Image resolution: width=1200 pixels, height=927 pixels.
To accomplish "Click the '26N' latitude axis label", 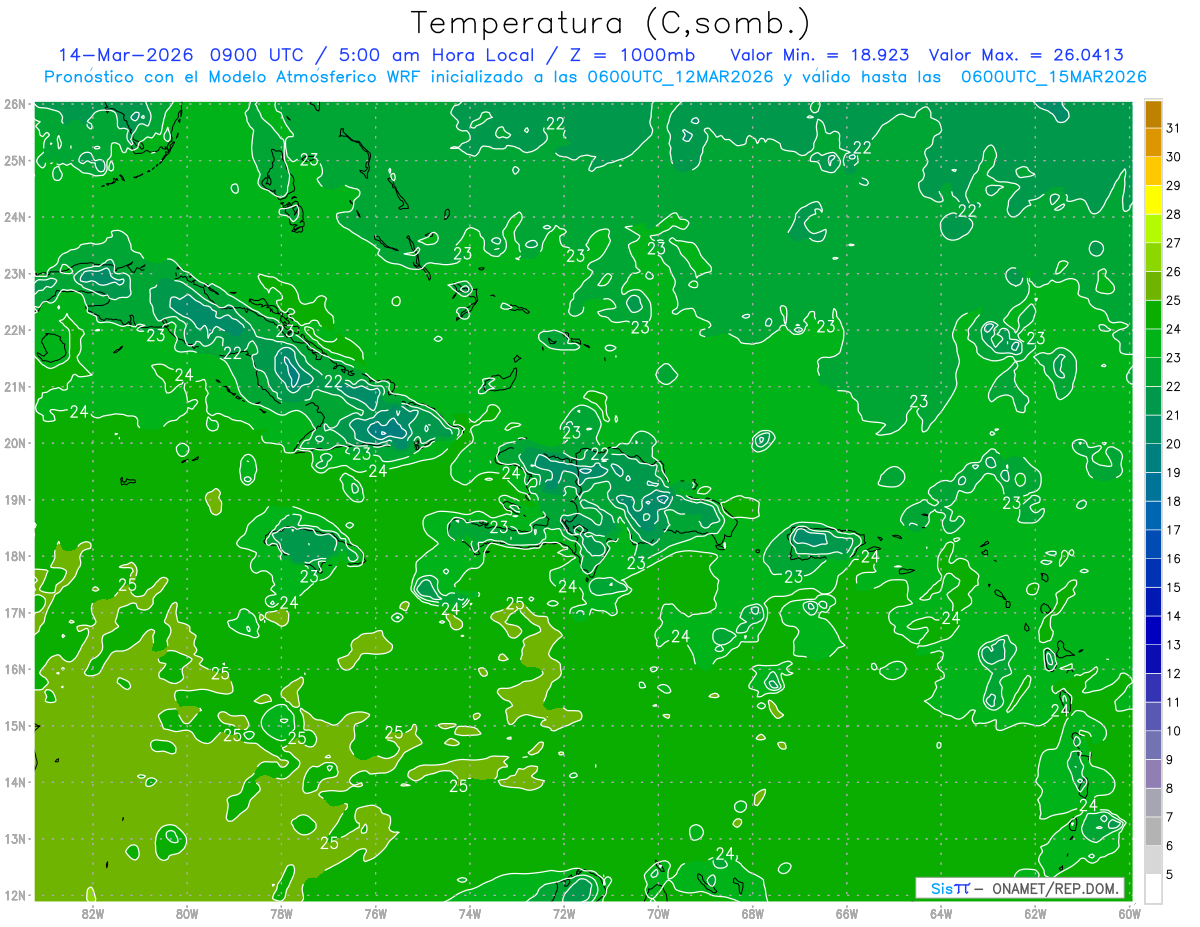I will (x=15, y=104).
